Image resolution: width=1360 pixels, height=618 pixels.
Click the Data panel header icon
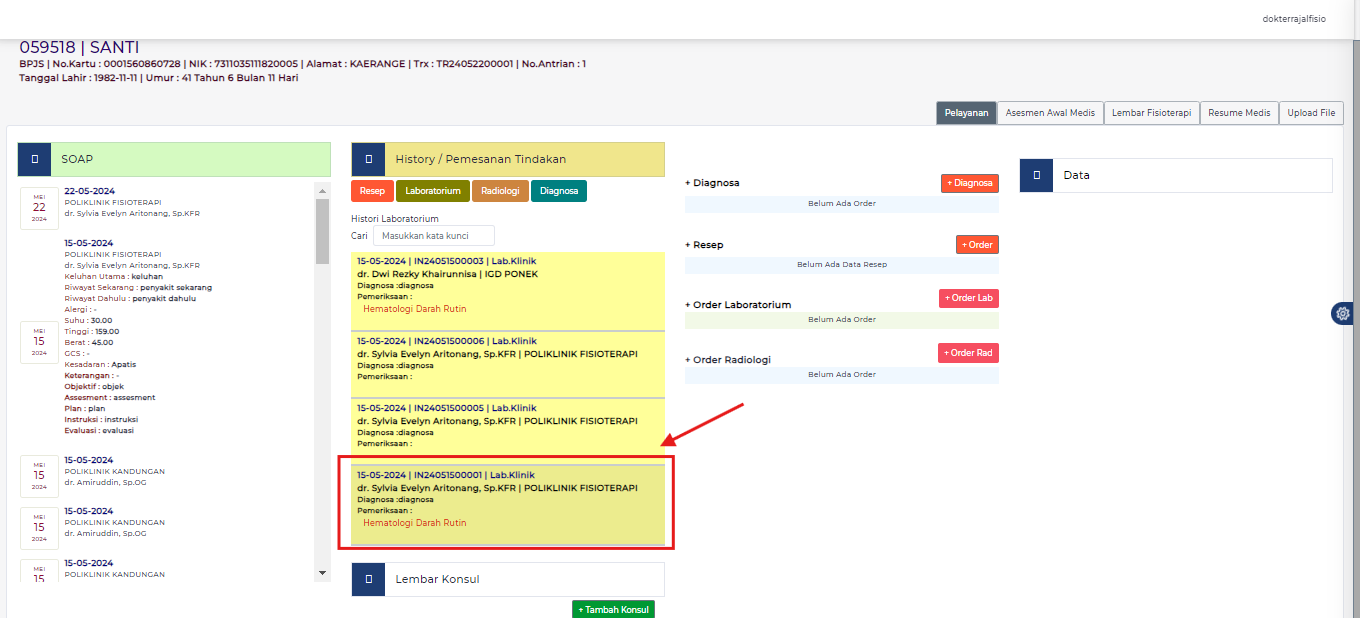pos(1036,175)
